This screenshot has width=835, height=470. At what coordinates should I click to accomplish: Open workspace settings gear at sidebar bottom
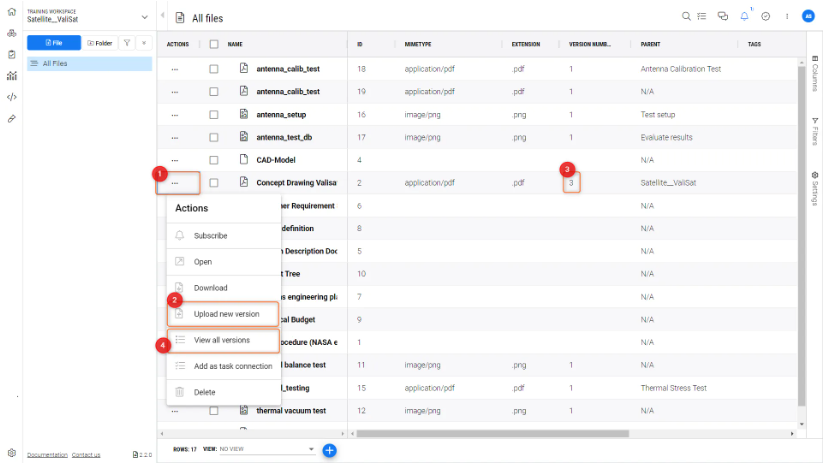coord(11,453)
